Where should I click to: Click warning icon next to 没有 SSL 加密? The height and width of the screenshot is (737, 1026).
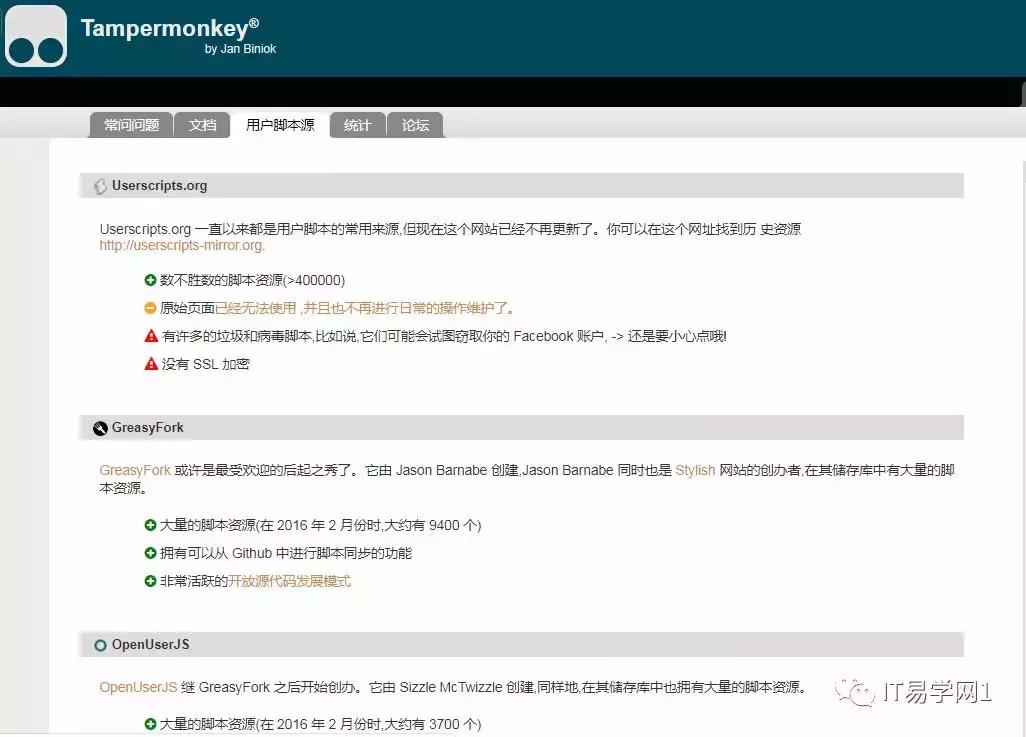click(150, 364)
